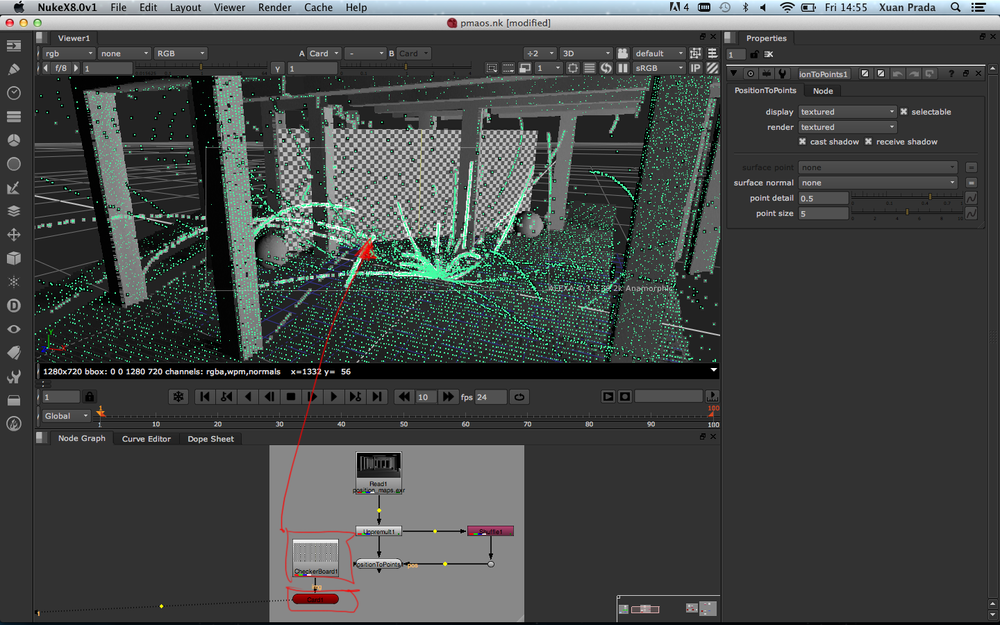Open the 3D nodes cube icon
This screenshot has width=1000, height=625.
coord(14,258)
